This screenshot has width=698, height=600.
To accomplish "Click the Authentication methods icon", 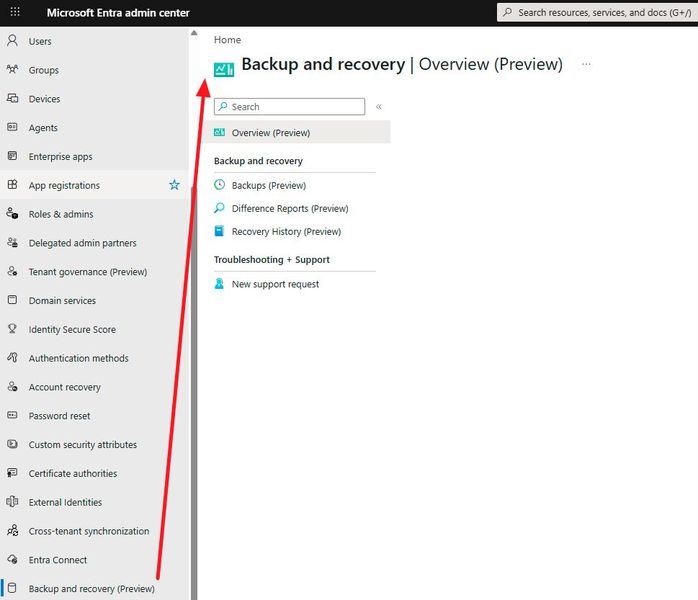I will 12,357.
